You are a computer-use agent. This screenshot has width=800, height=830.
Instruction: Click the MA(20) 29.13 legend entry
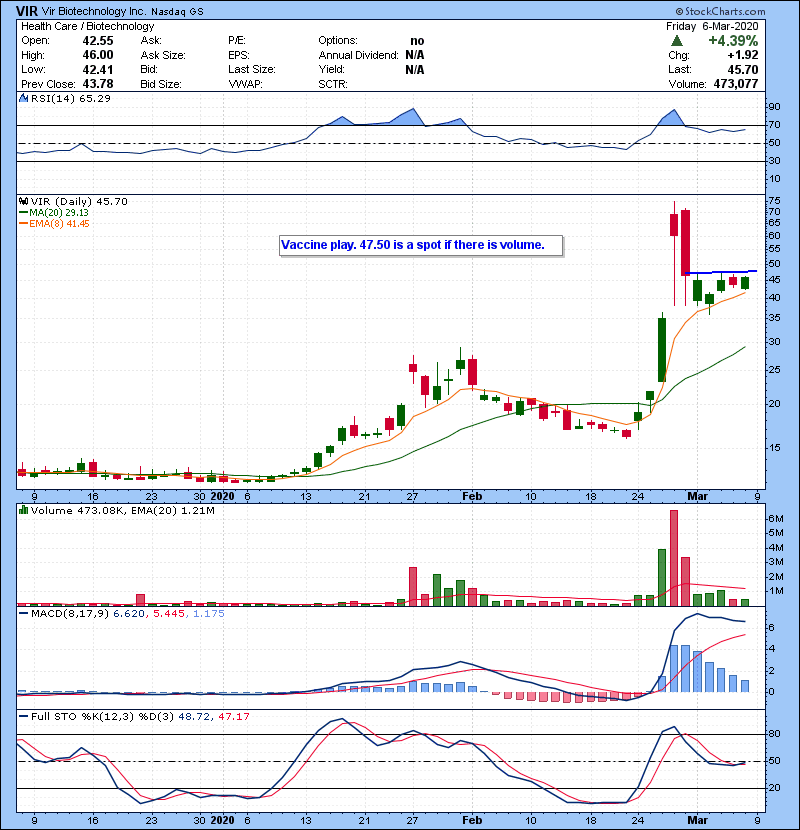click(x=59, y=213)
